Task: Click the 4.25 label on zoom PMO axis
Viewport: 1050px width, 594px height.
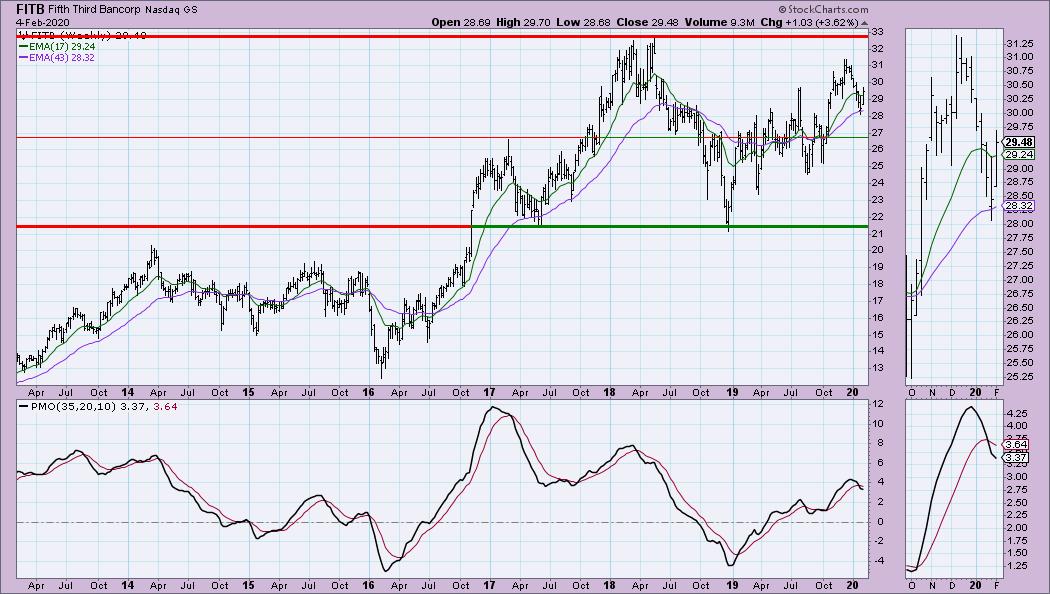Action: tap(1016, 413)
